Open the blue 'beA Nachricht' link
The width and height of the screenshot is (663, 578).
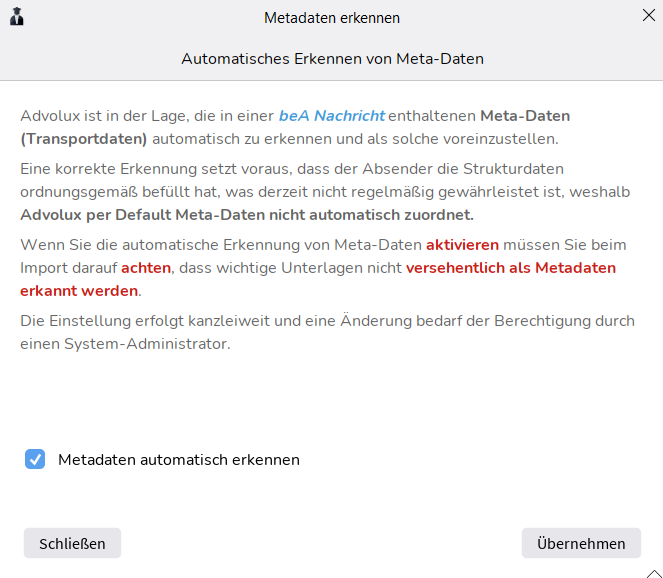tap(331, 116)
